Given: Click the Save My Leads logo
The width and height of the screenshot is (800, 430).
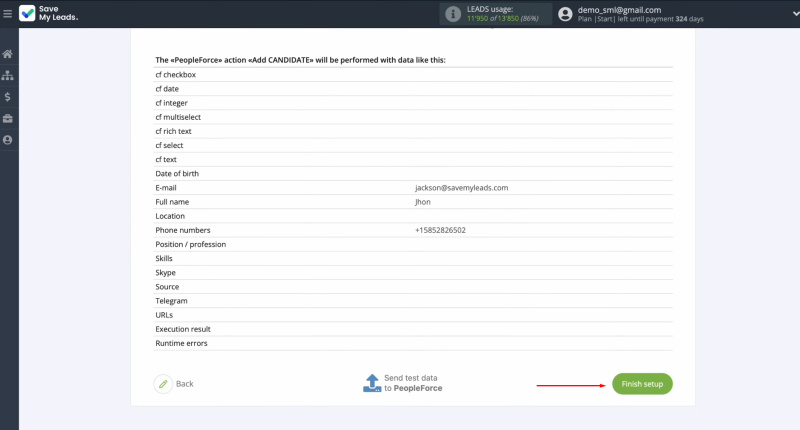Looking at the screenshot, I should [x=48, y=13].
